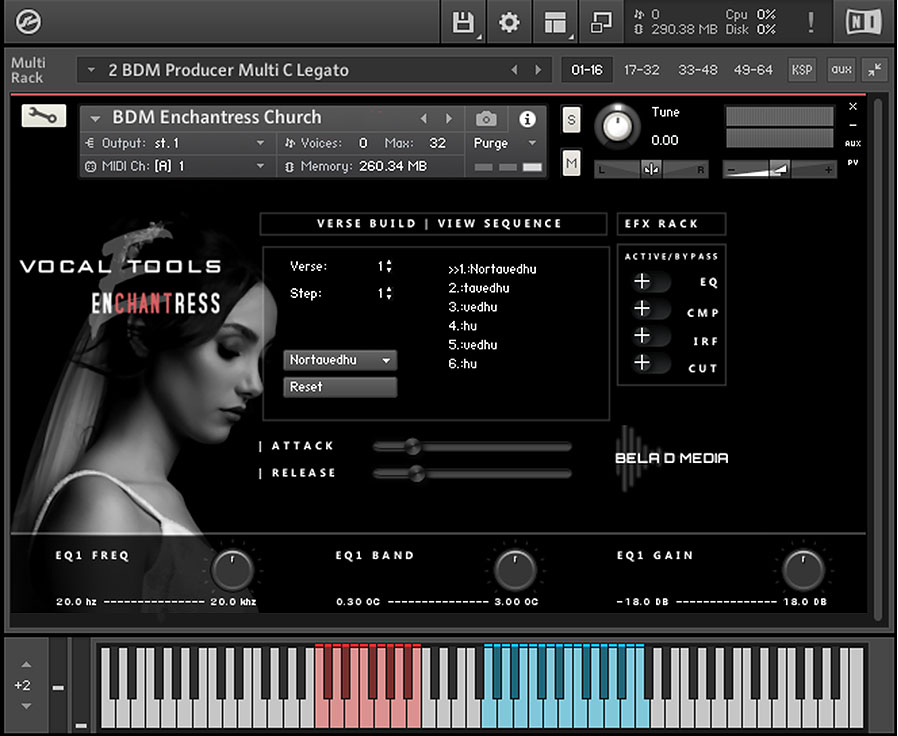This screenshot has height=736, width=898.
Task: Open the instrument info icon
Action: click(527, 119)
